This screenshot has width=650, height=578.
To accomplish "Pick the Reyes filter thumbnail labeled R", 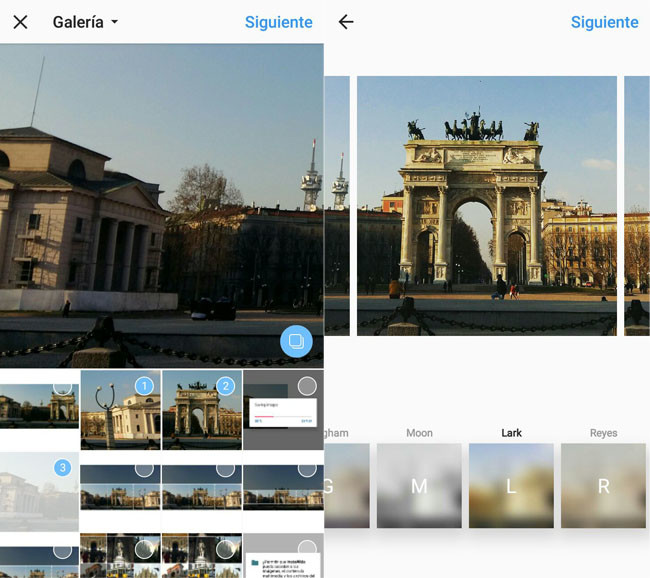I will point(603,486).
